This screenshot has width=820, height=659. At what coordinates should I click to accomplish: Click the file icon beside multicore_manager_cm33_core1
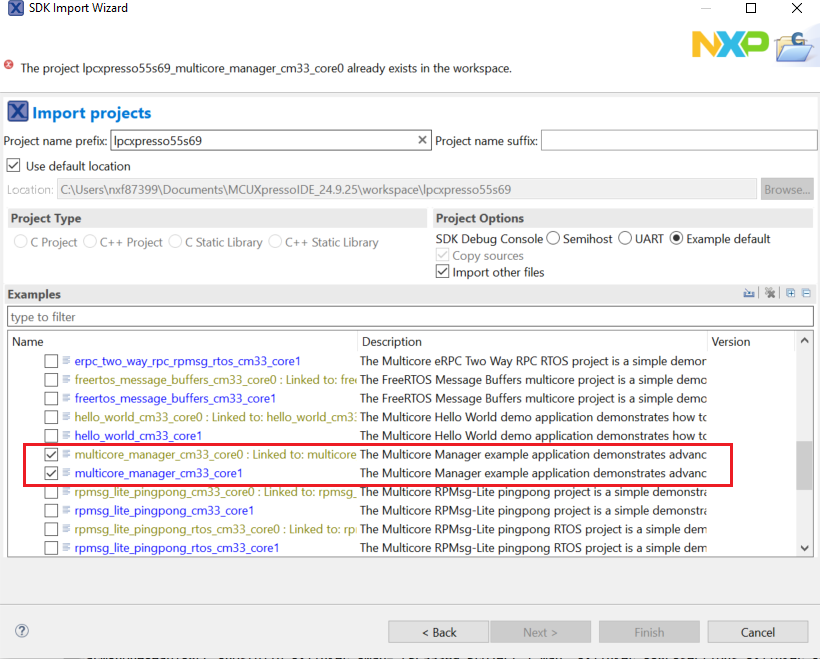(x=66, y=473)
